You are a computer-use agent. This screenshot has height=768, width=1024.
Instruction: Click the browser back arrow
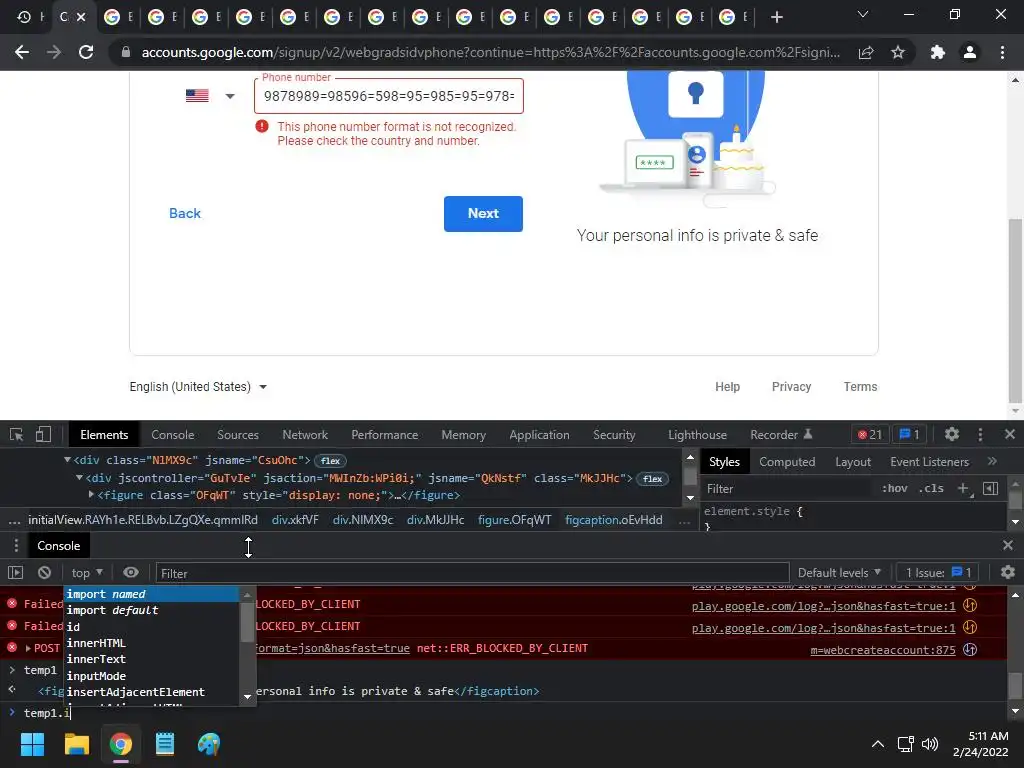22,52
